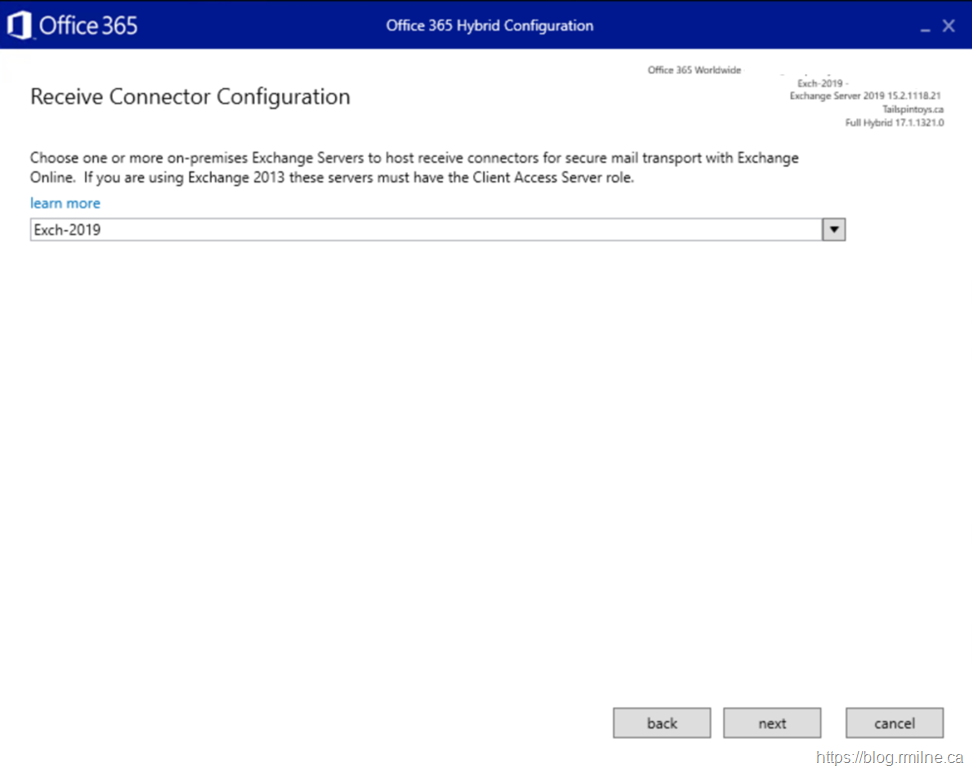
Task: Click the blog.rmilne.ca watermark URL
Action: point(890,757)
